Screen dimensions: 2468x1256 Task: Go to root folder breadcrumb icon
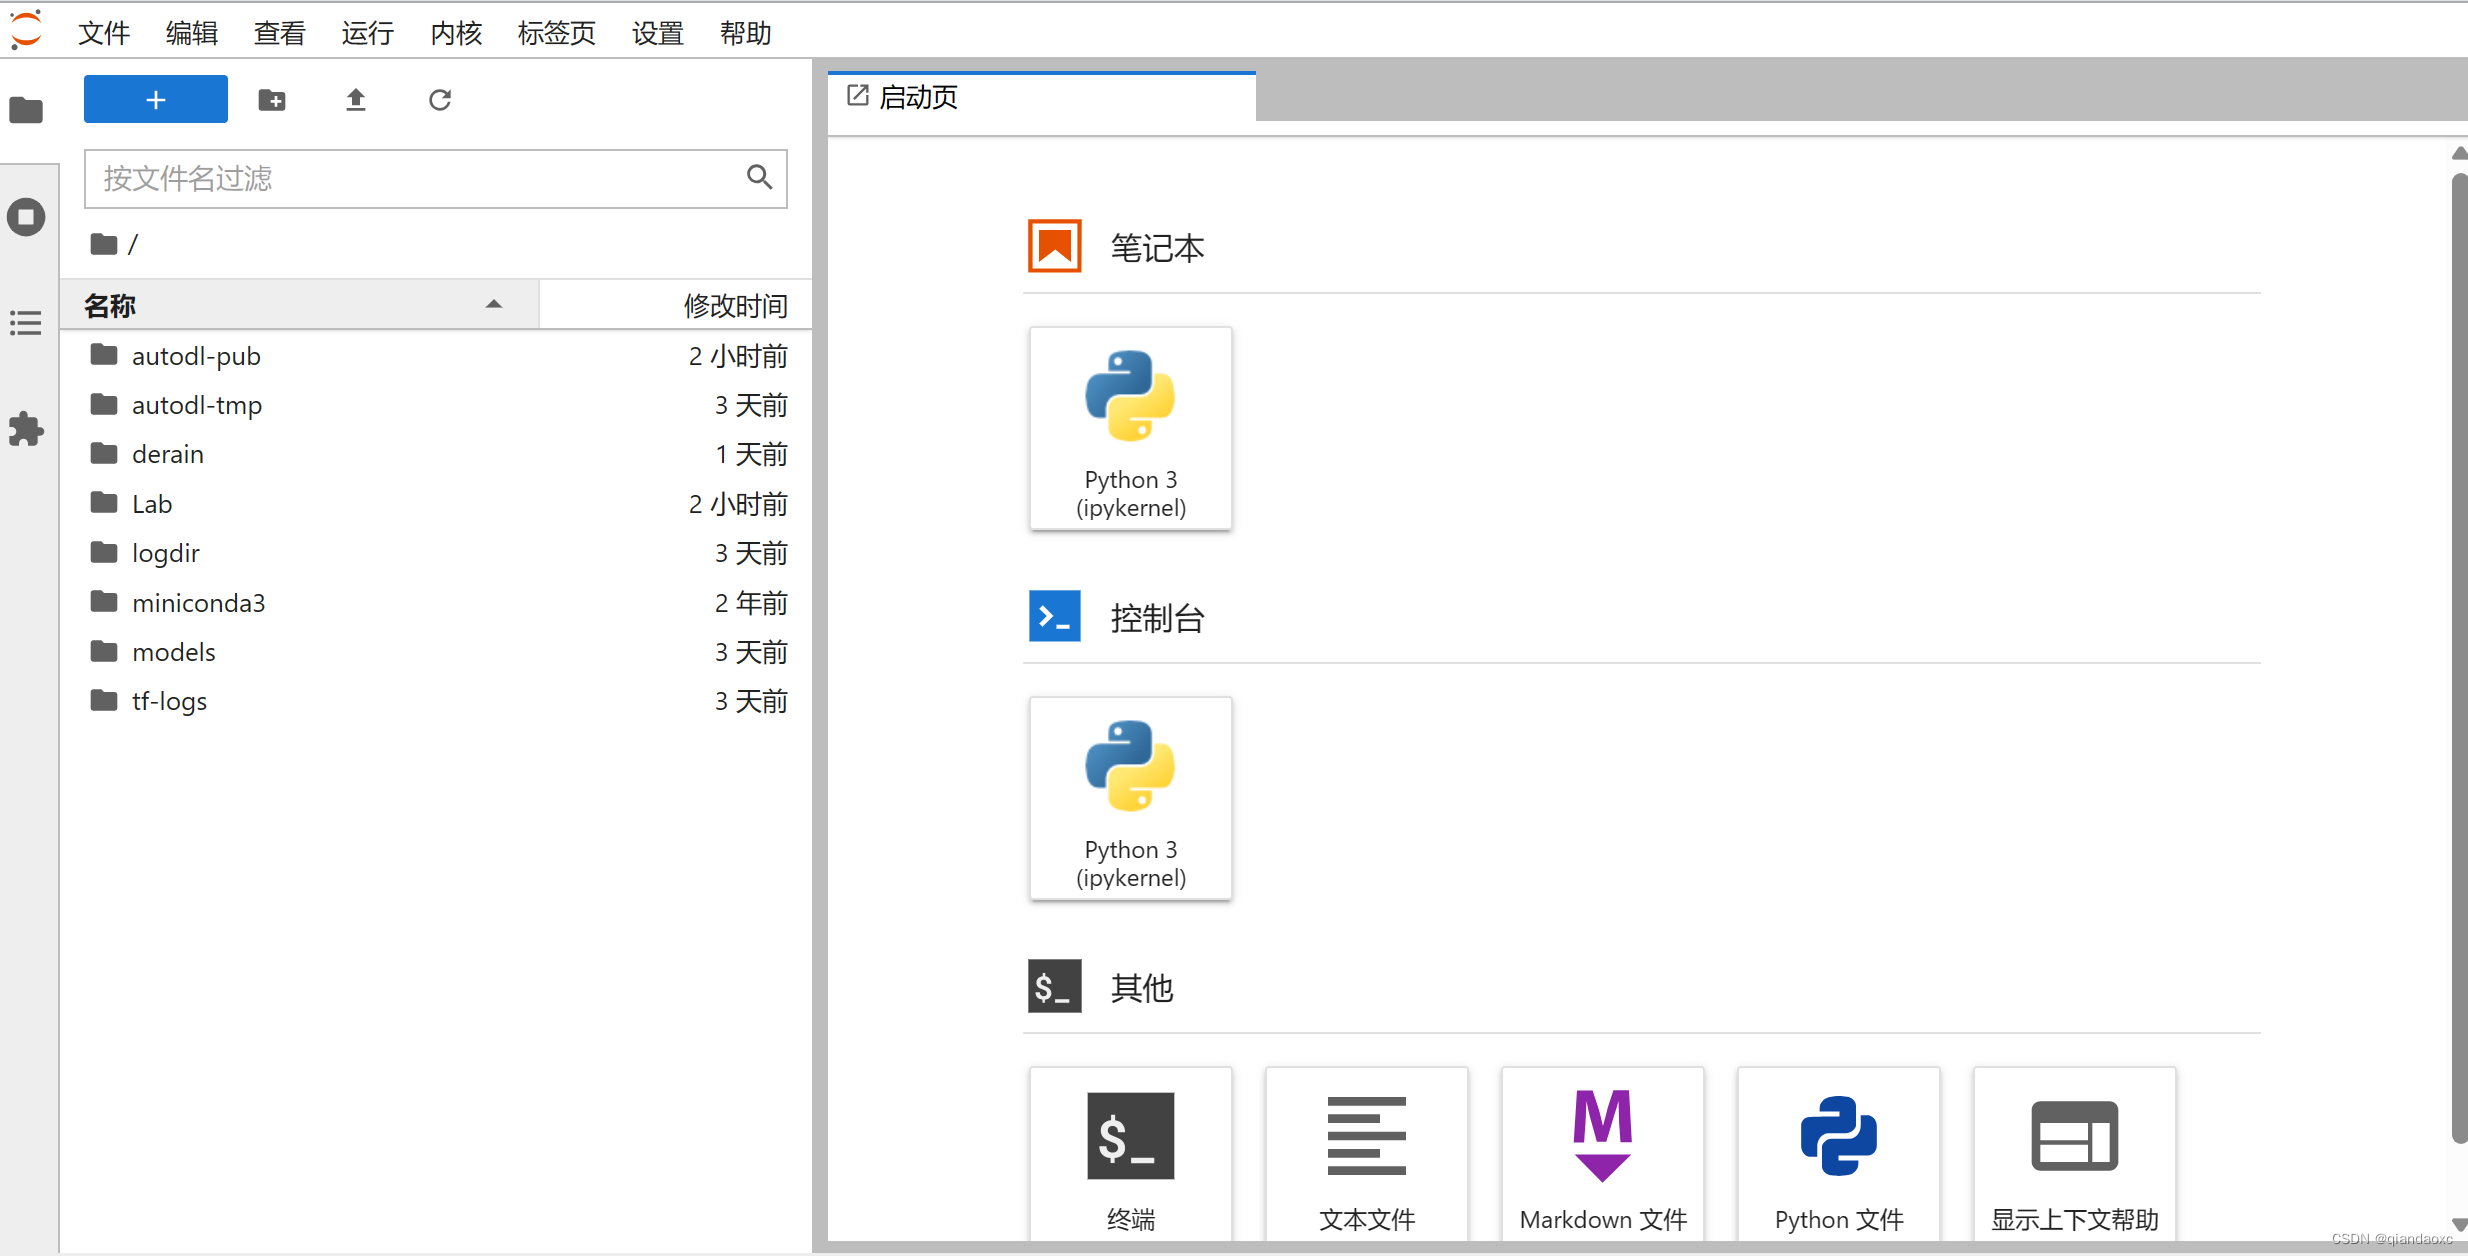(104, 244)
